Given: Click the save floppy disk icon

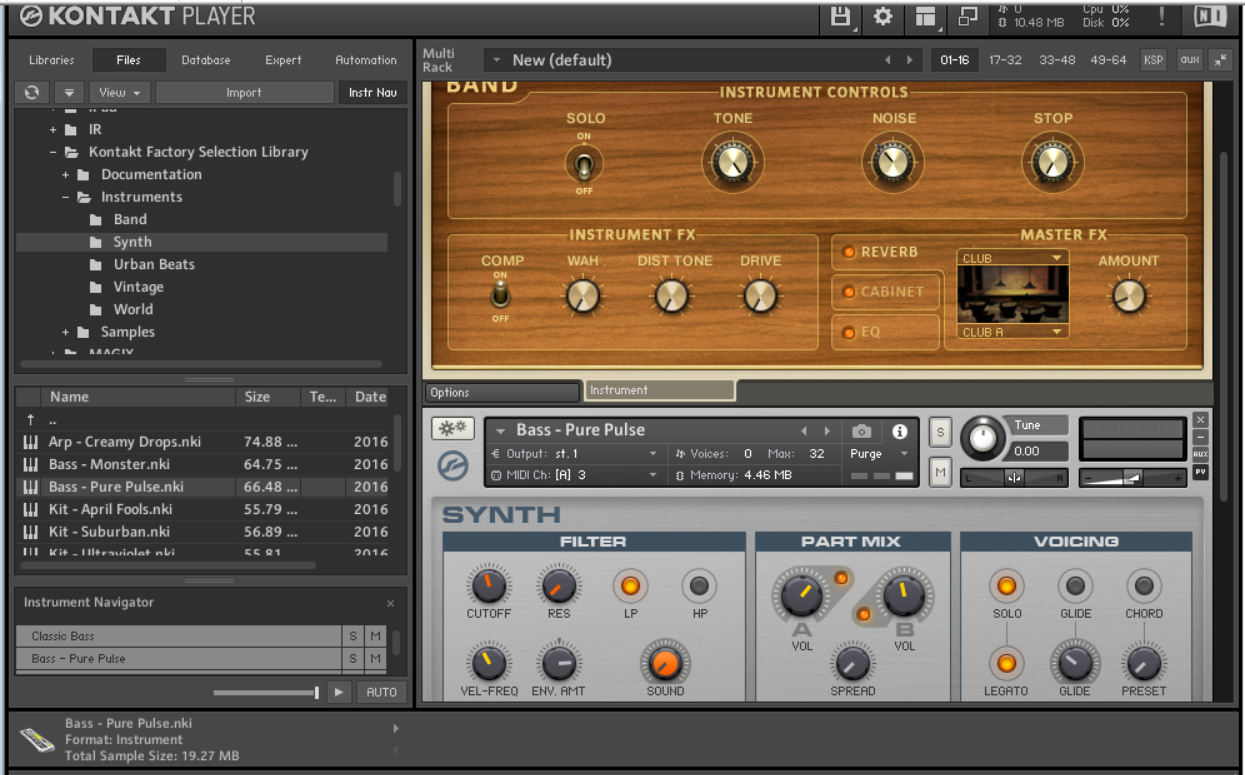Looking at the screenshot, I should pos(840,16).
